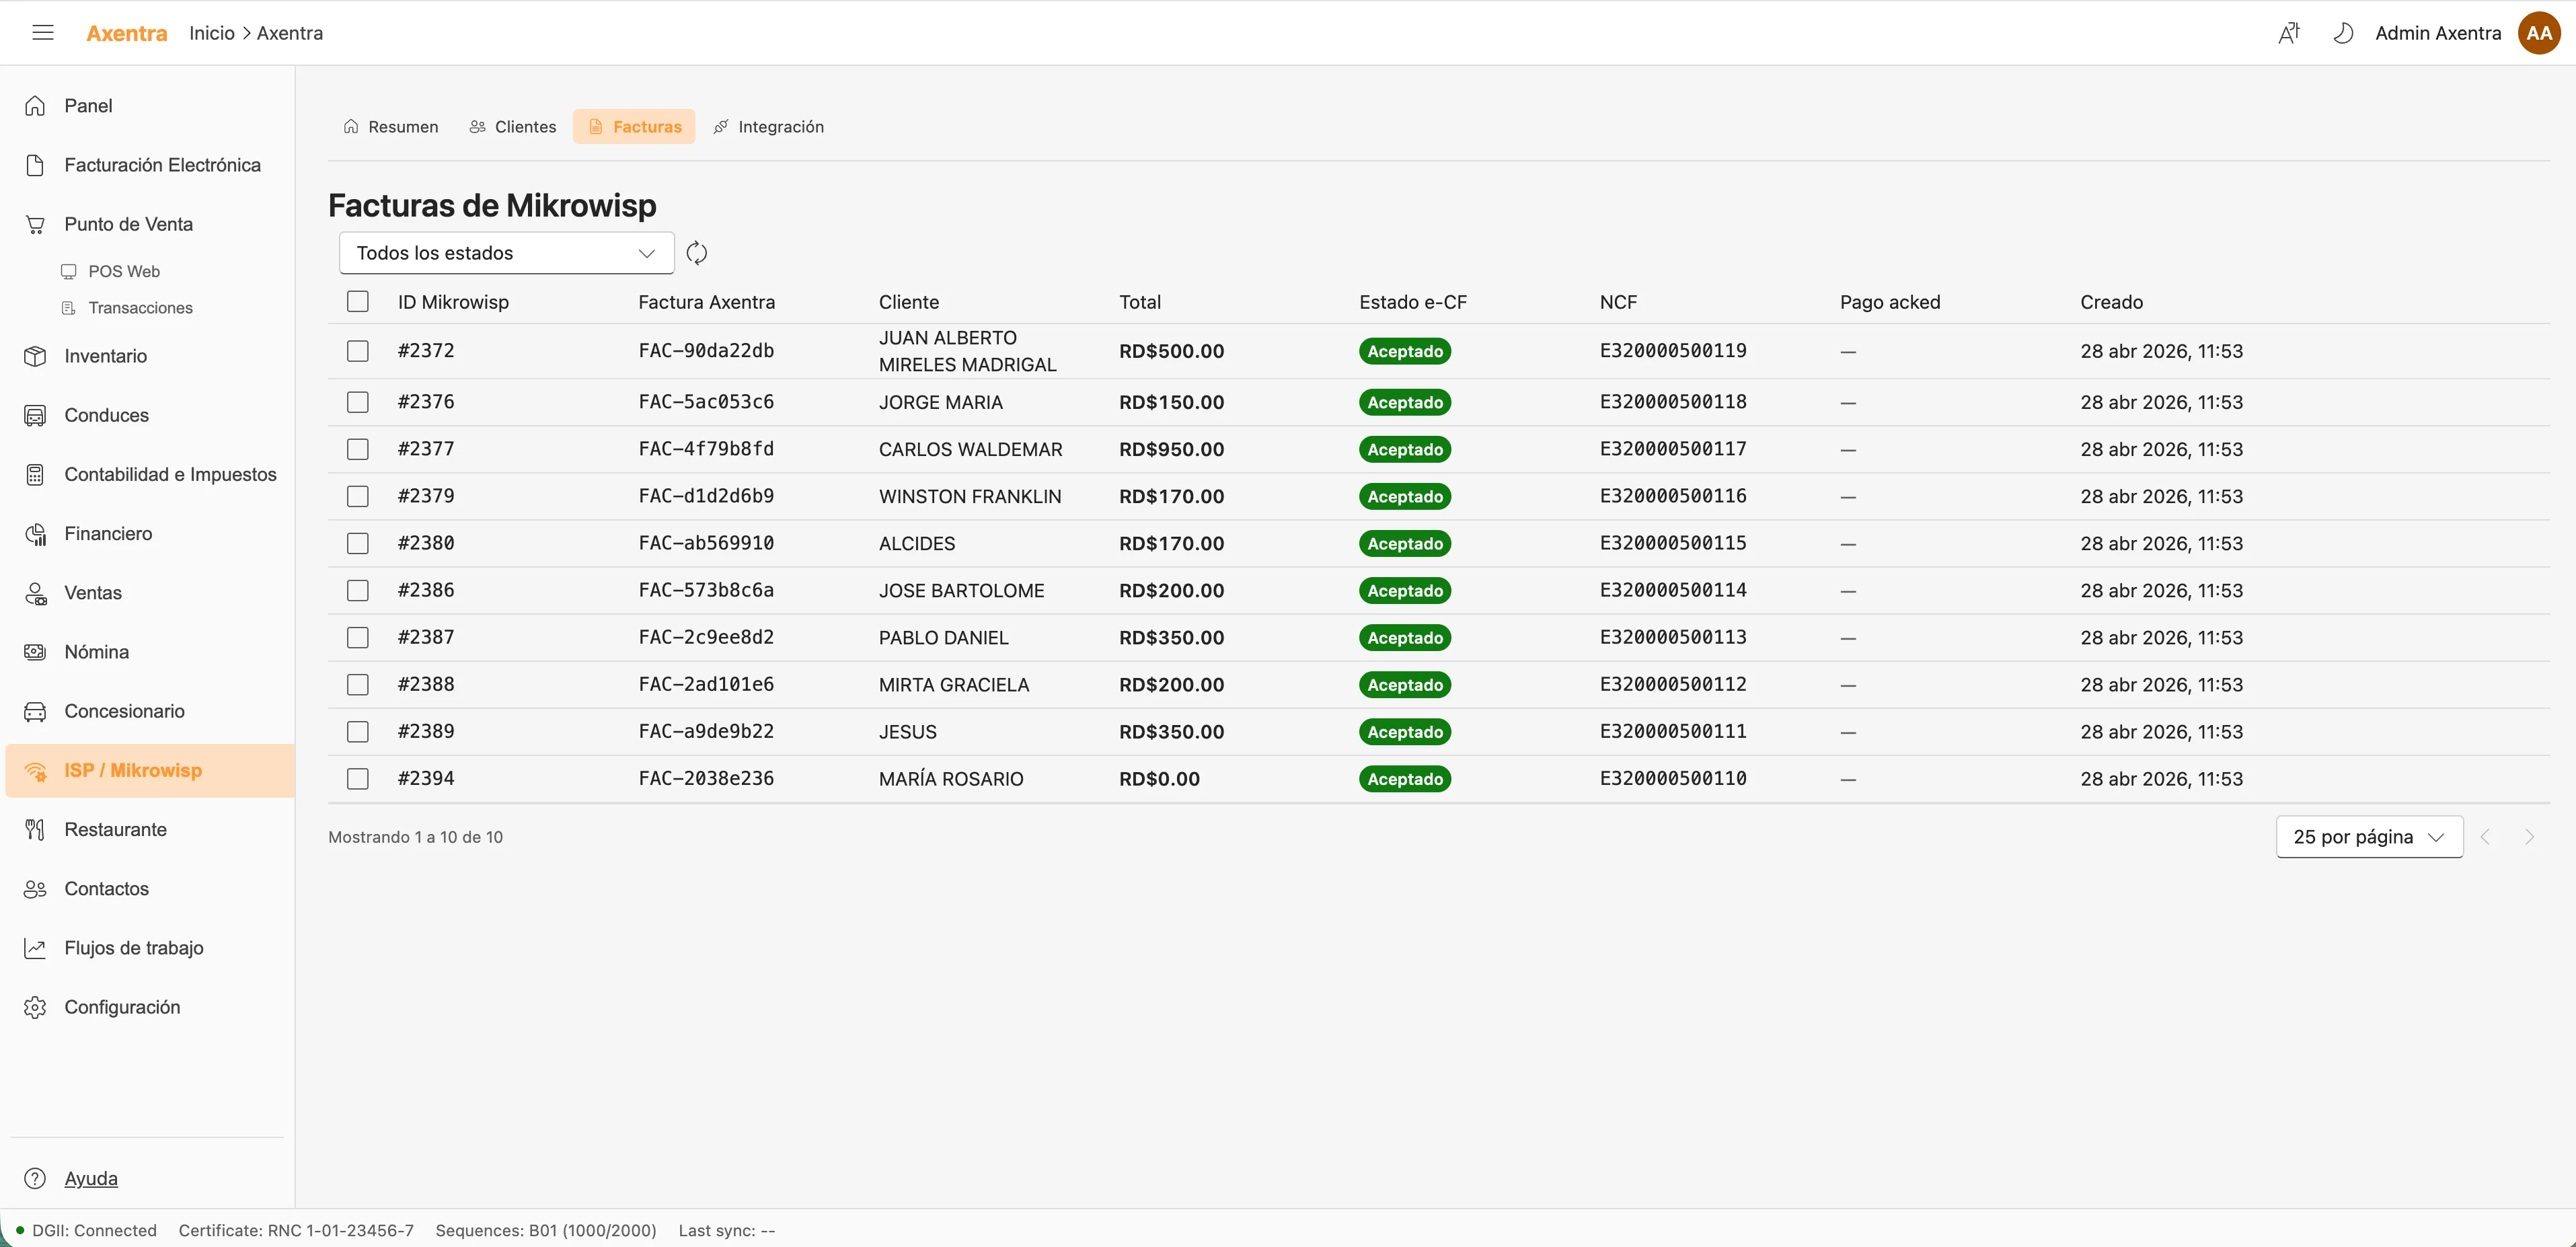The height and width of the screenshot is (1247, 2576).
Task: Sort by the Creado column header
Action: pos(2111,302)
